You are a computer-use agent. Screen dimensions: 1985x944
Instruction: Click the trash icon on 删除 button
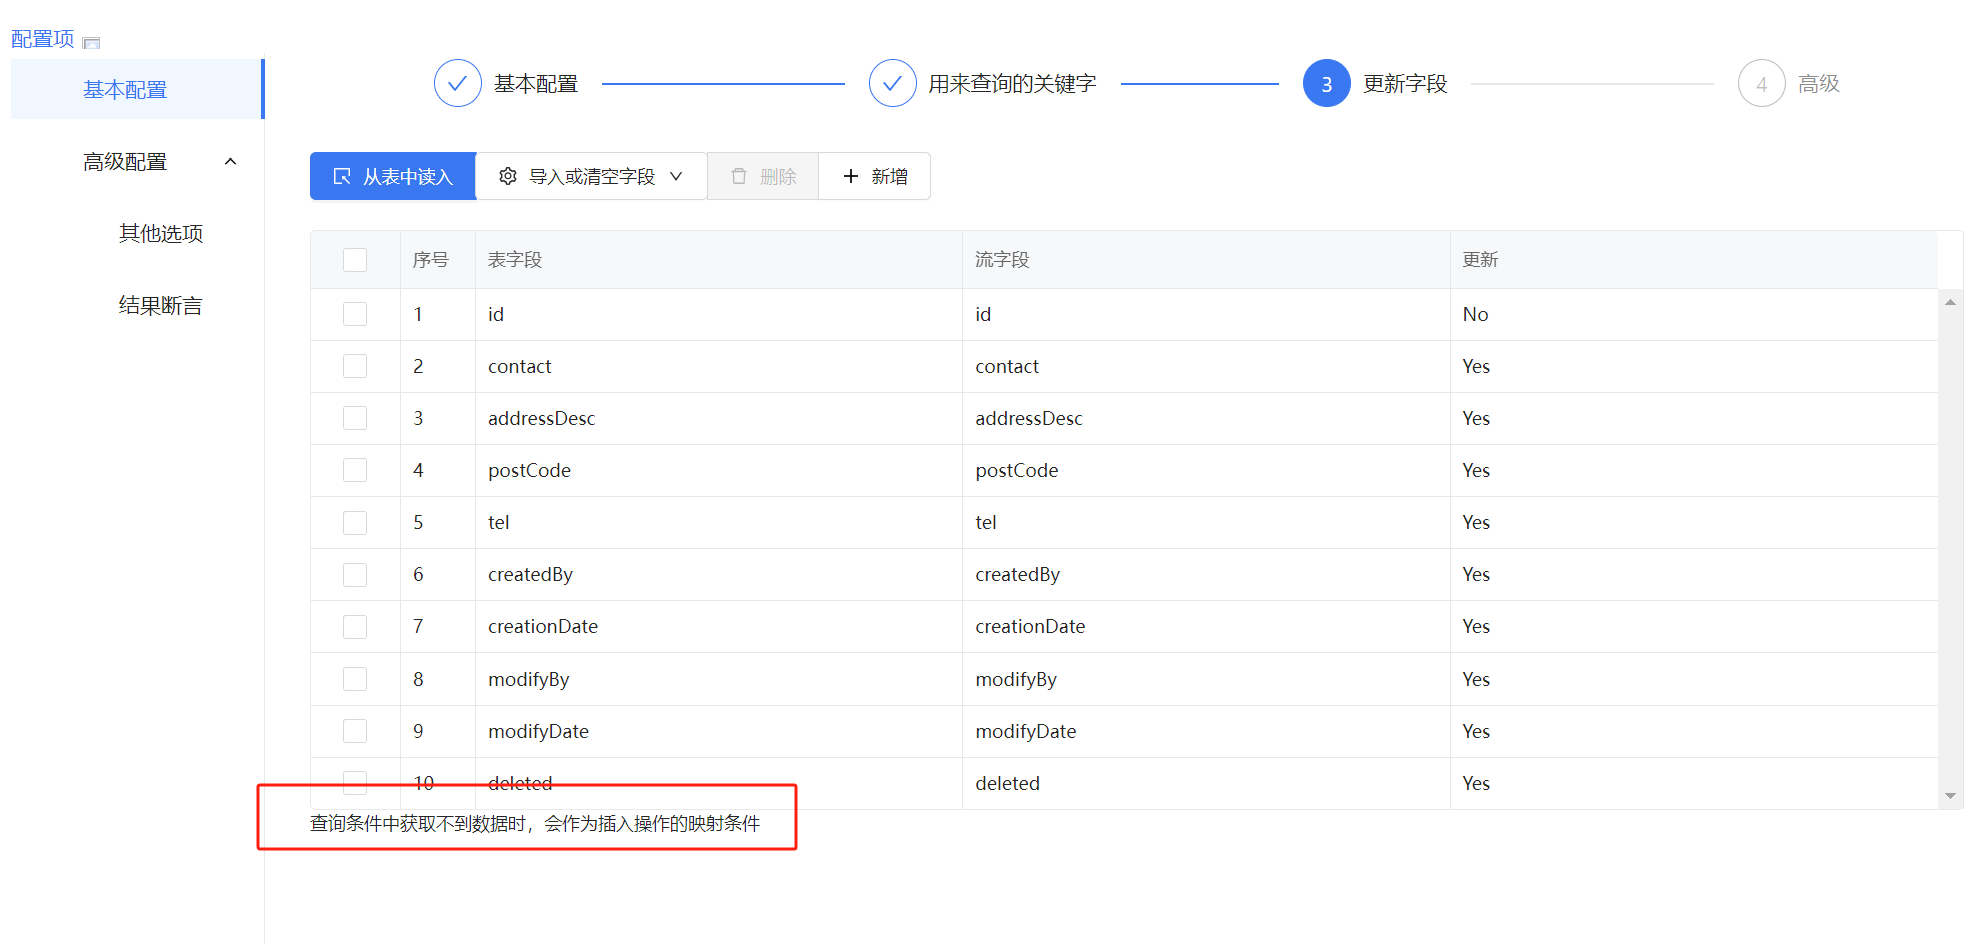pos(739,176)
